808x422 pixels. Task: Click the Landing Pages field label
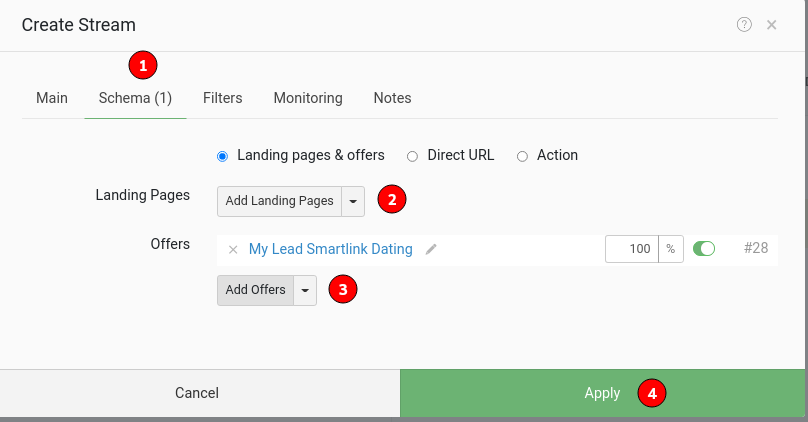point(143,195)
